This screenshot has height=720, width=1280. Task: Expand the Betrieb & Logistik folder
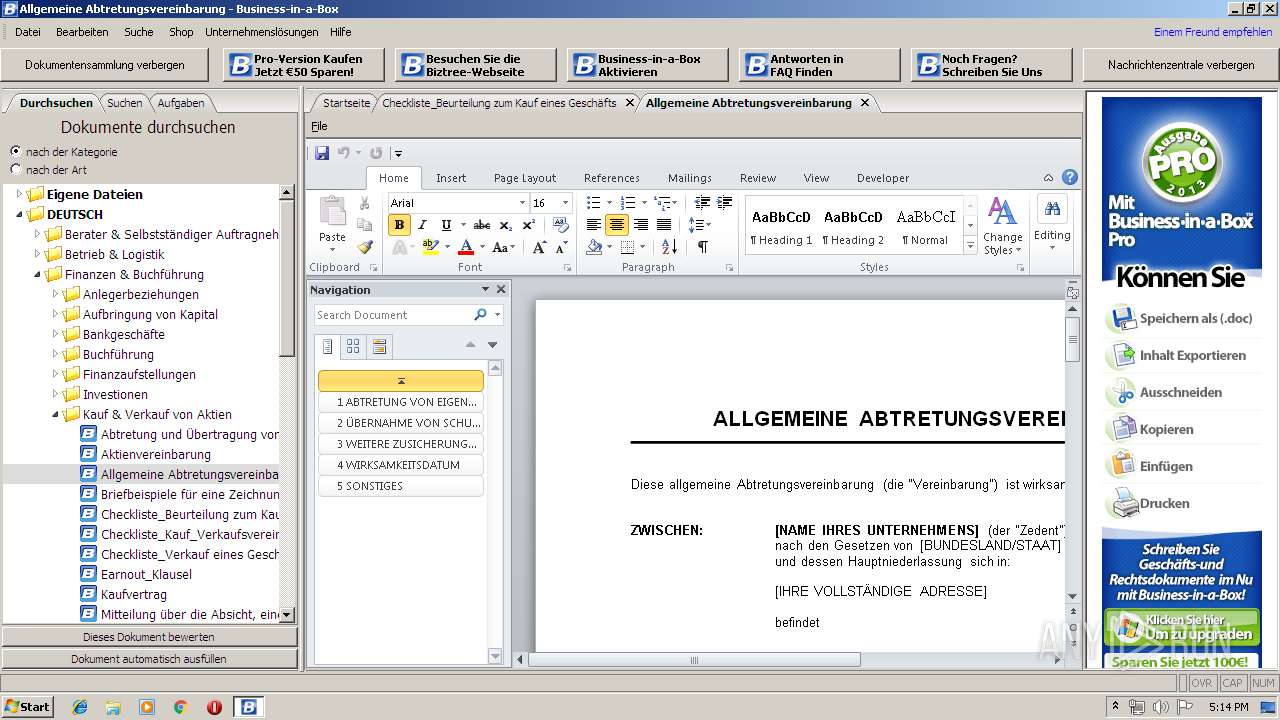coord(37,254)
